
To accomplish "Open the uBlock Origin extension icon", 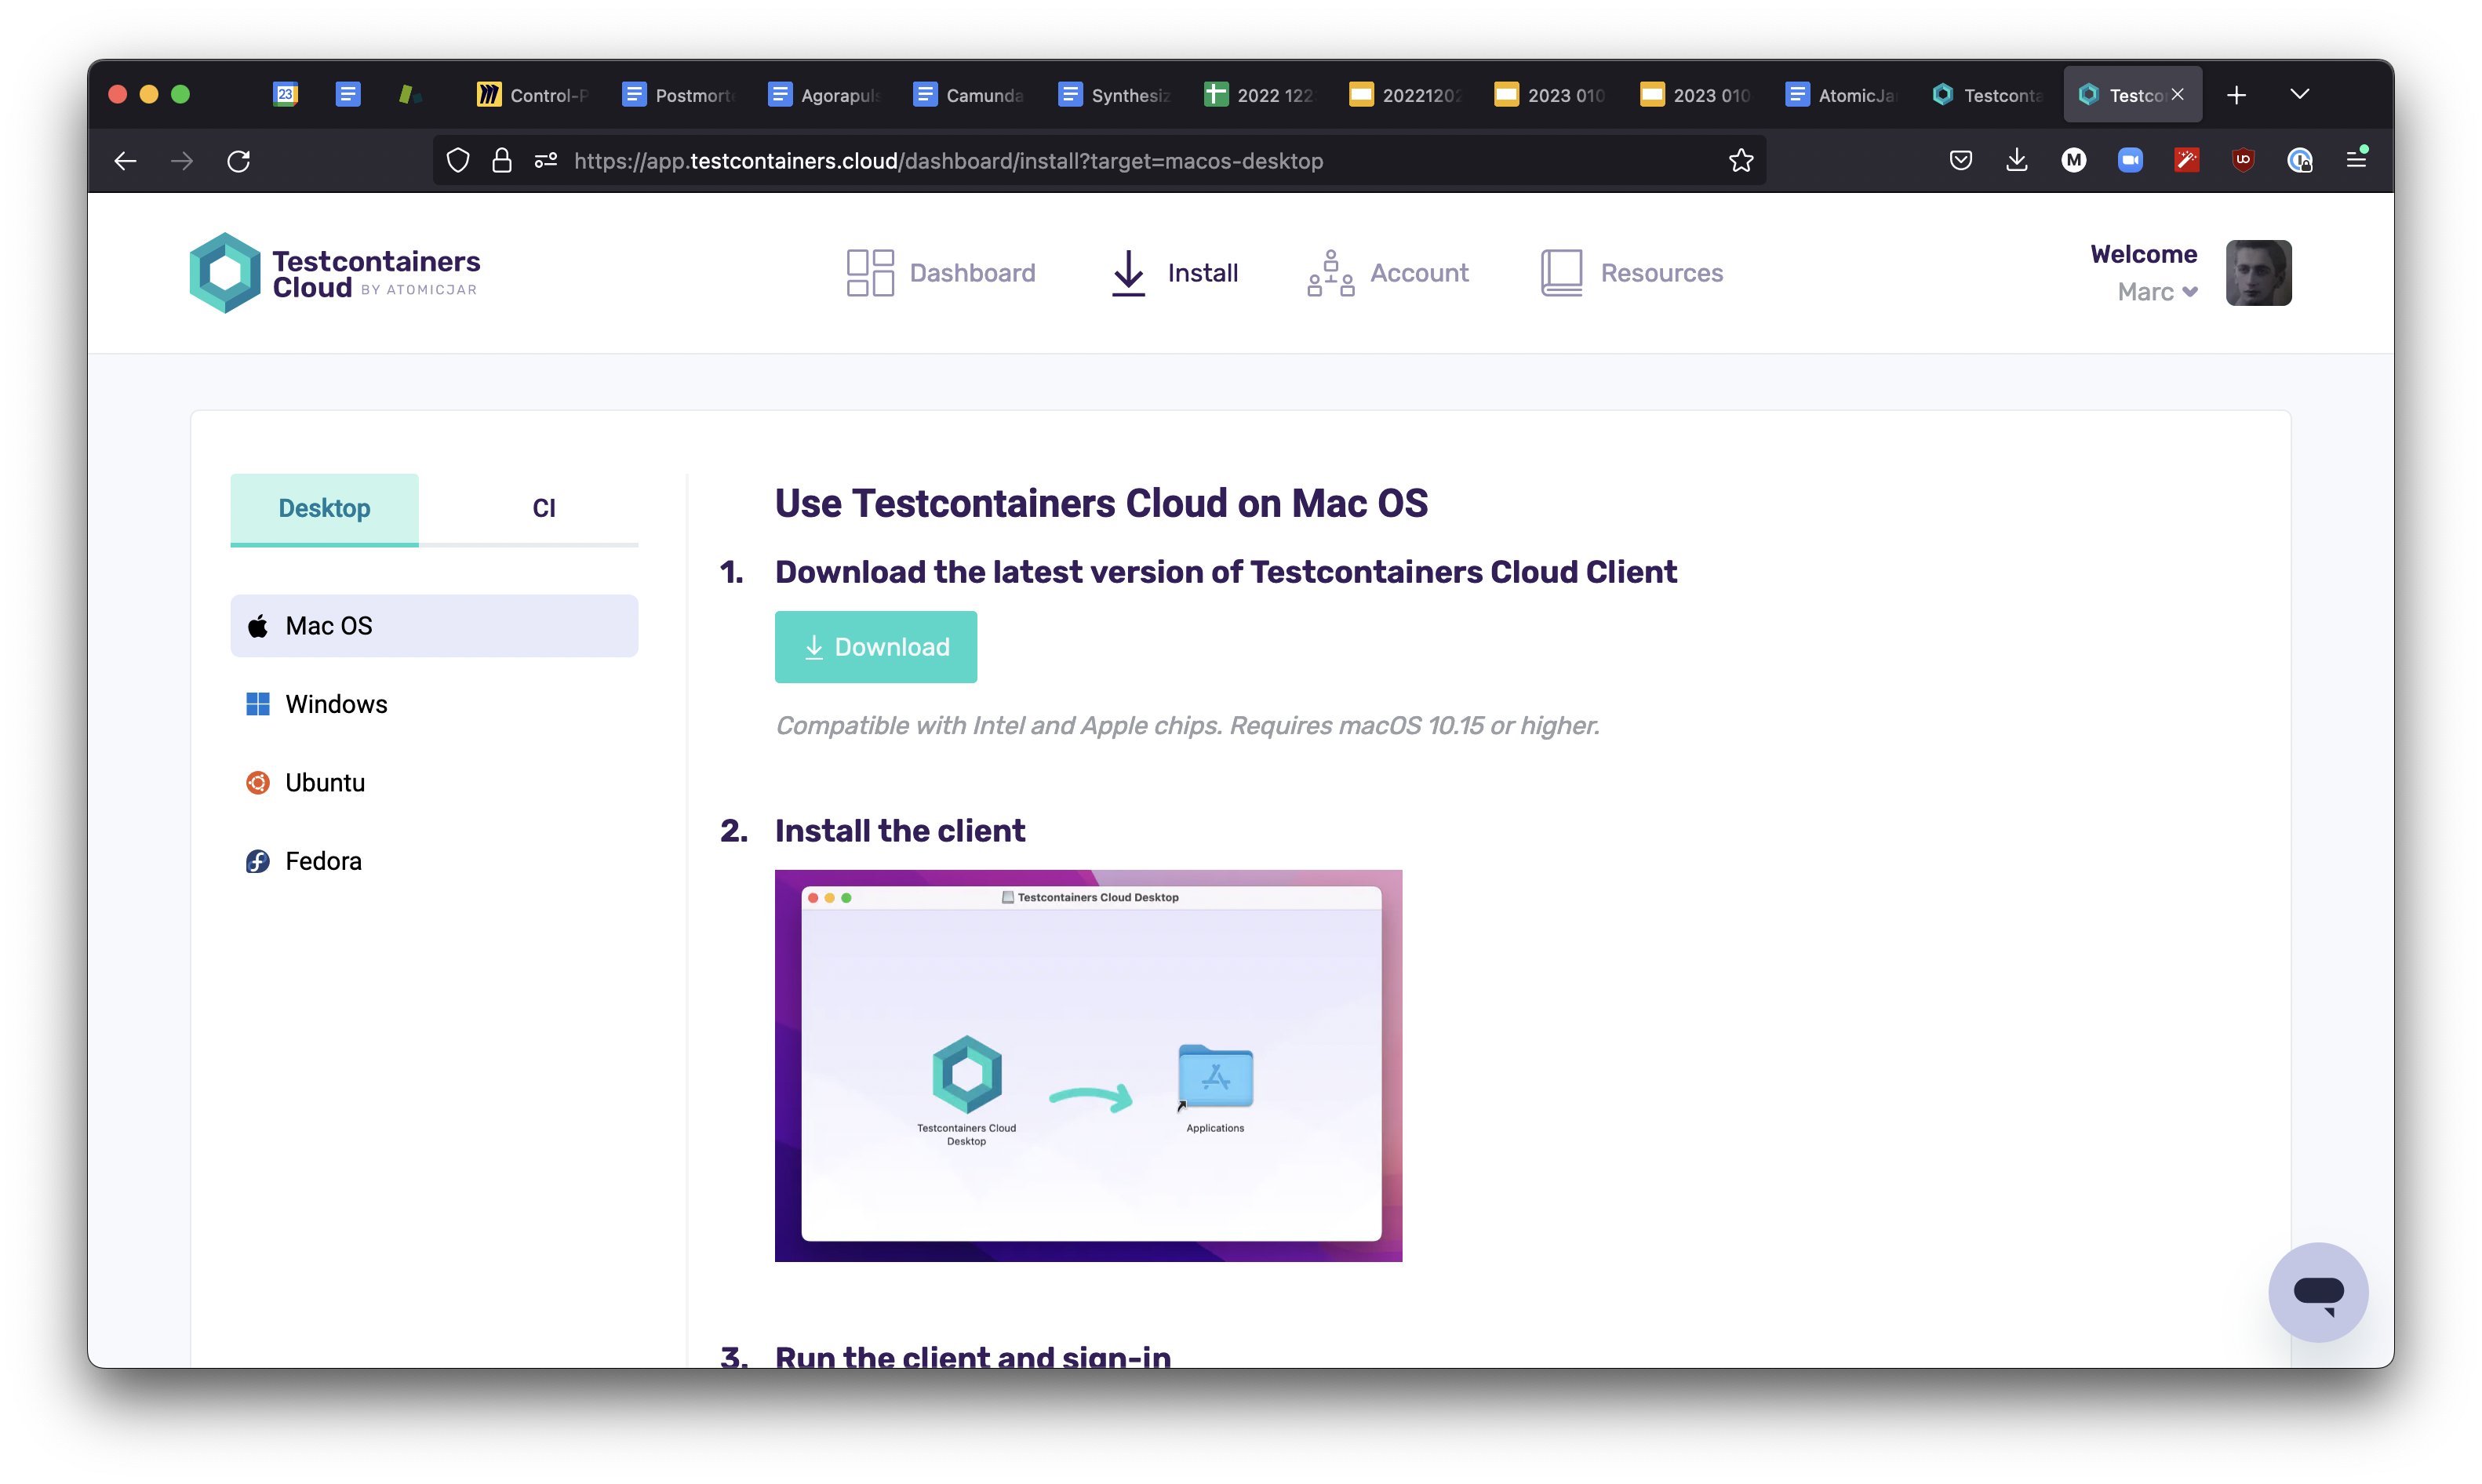I will tap(2243, 160).
